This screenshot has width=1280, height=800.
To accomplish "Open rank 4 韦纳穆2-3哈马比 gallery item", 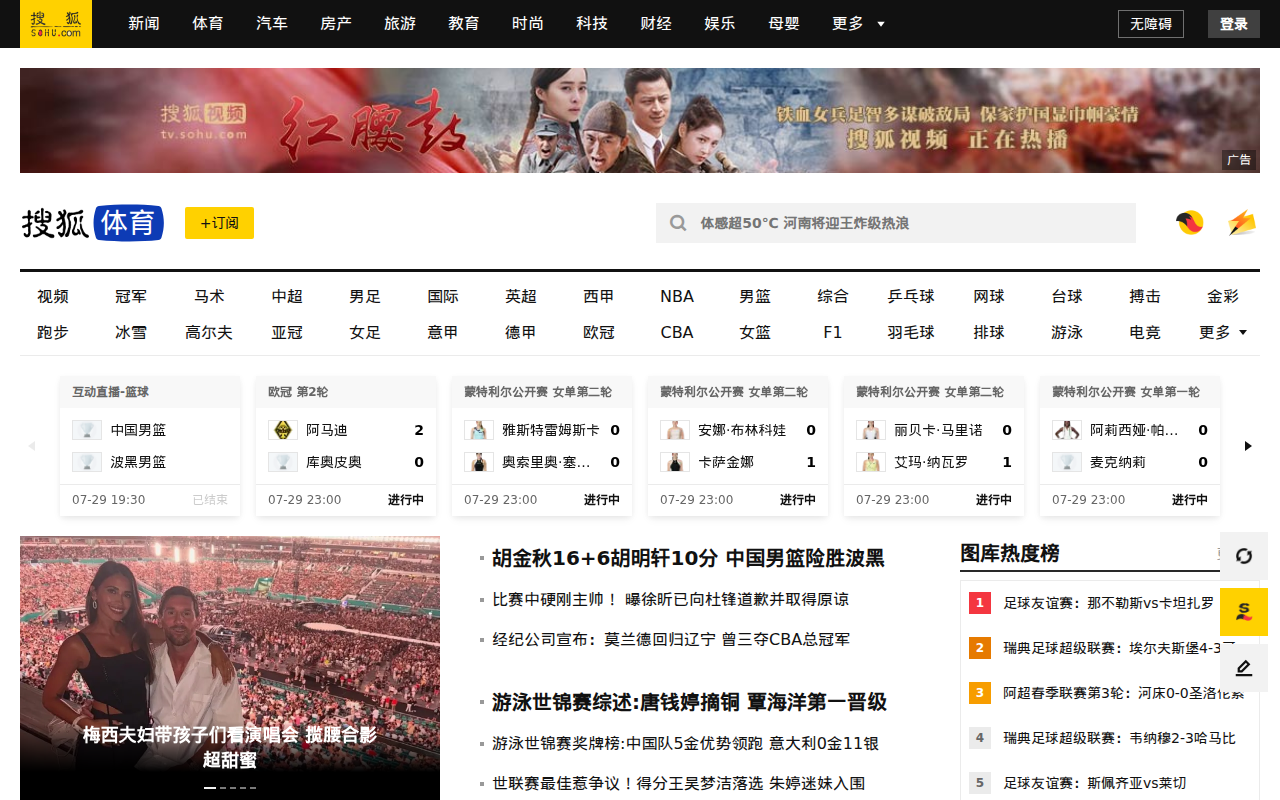I will click(1119, 738).
